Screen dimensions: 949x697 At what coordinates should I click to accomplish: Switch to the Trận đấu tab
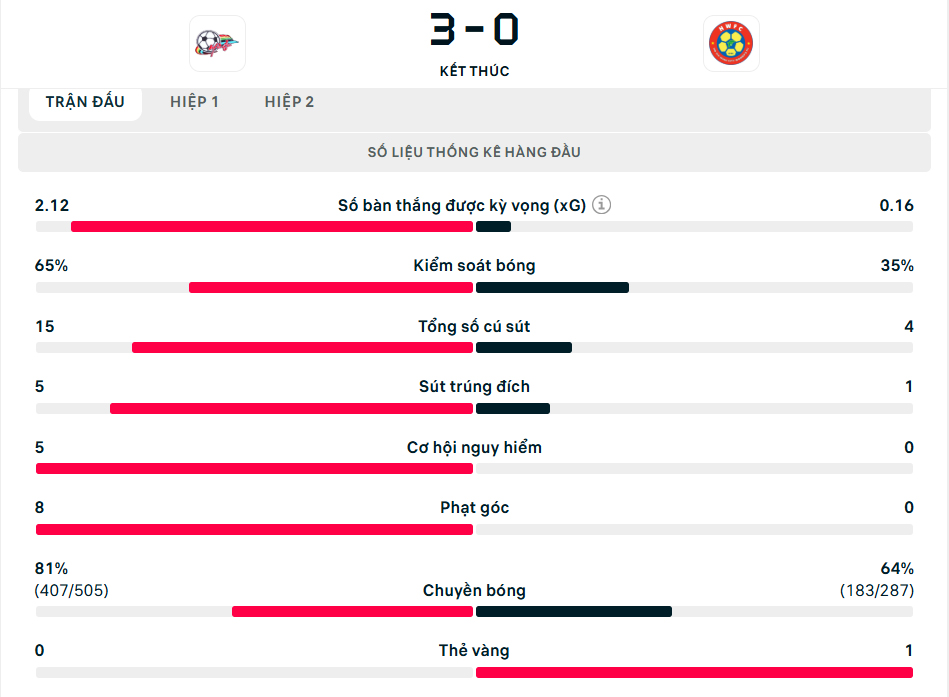tap(85, 102)
